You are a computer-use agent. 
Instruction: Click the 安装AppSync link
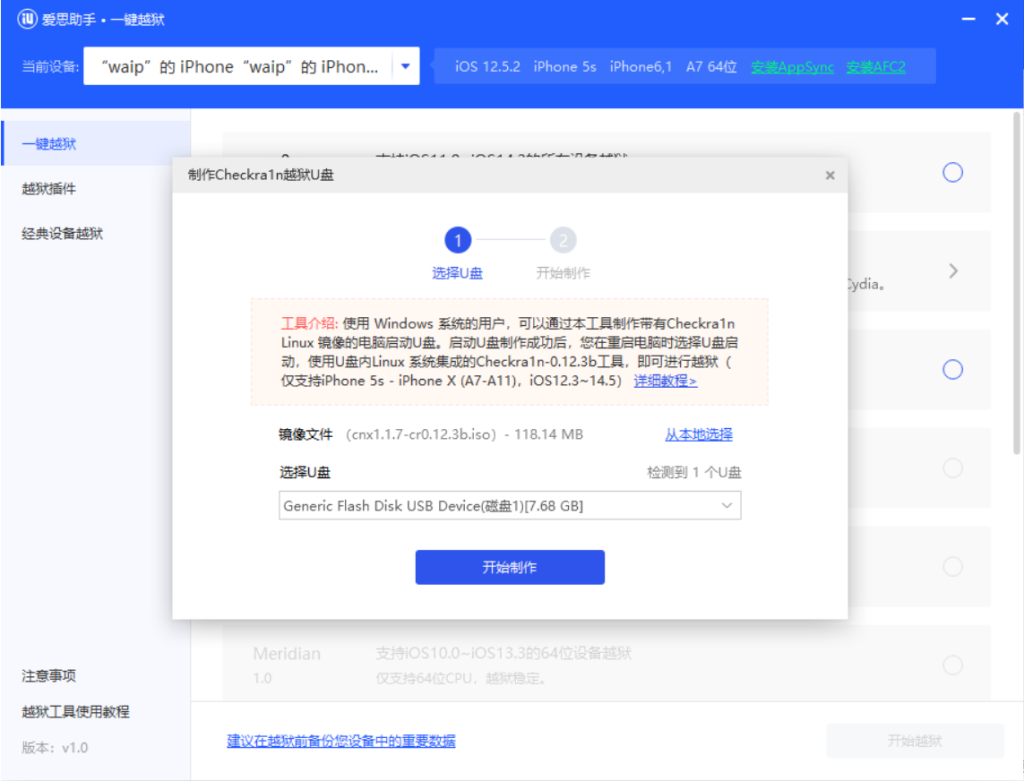pyautogui.click(x=792, y=67)
